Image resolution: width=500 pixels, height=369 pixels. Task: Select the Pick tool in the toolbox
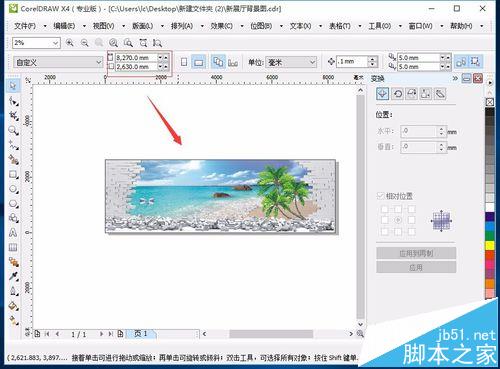(13, 86)
